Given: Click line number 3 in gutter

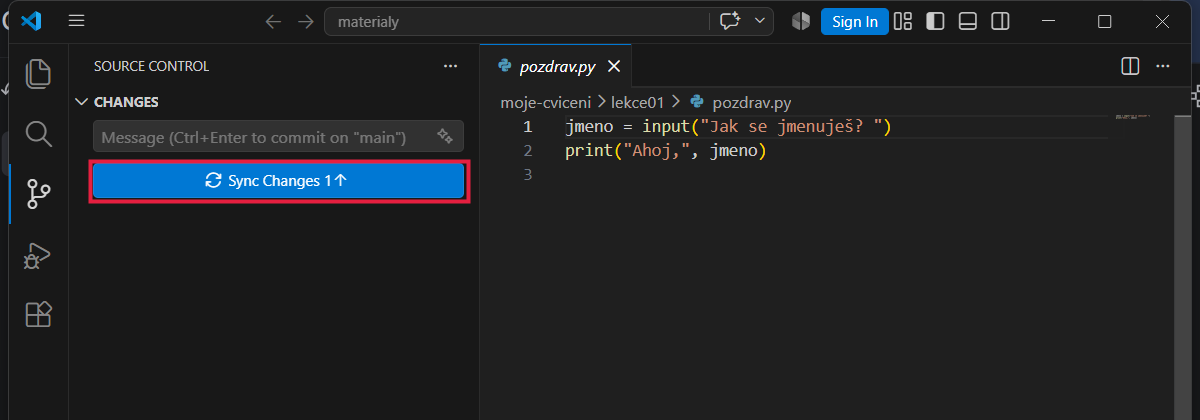Looking at the screenshot, I should (529, 175).
